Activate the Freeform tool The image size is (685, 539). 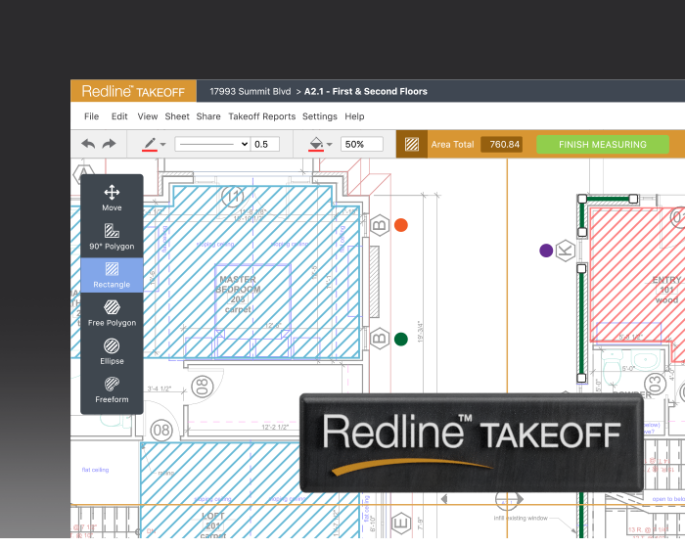pos(112,389)
